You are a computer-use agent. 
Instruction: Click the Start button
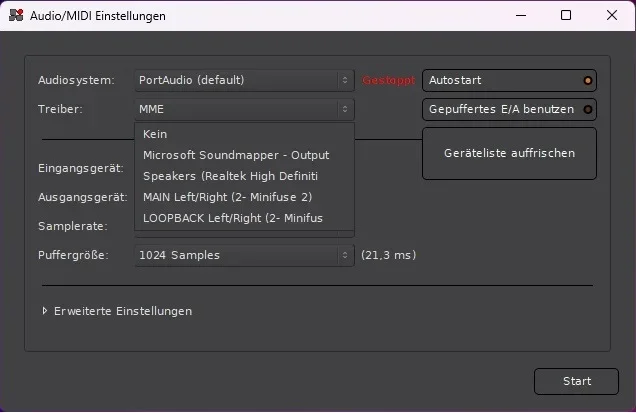tap(576, 381)
